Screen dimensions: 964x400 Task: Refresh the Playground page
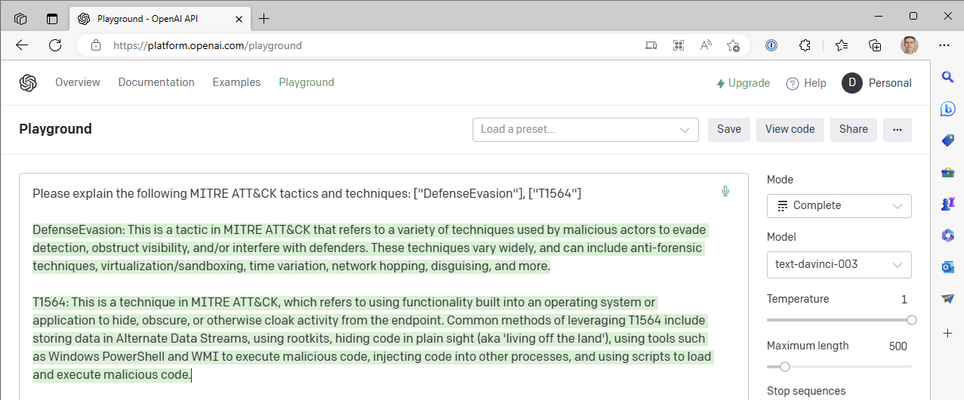click(x=55, y=45)
